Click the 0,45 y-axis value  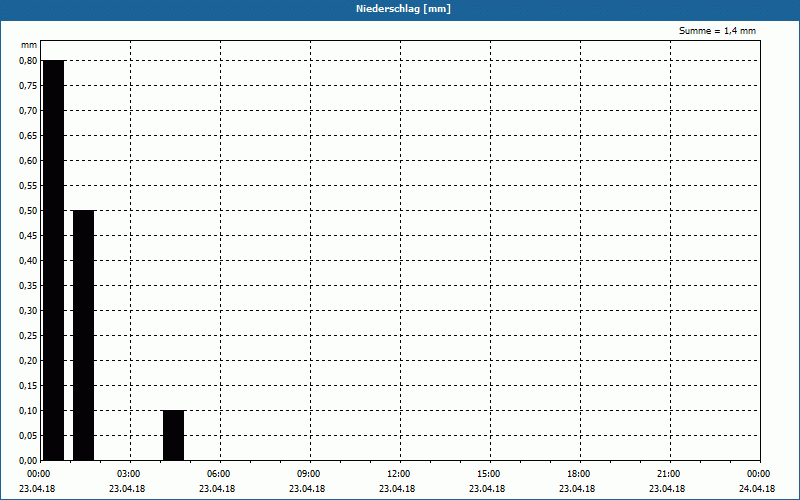[x=28, y=235]
